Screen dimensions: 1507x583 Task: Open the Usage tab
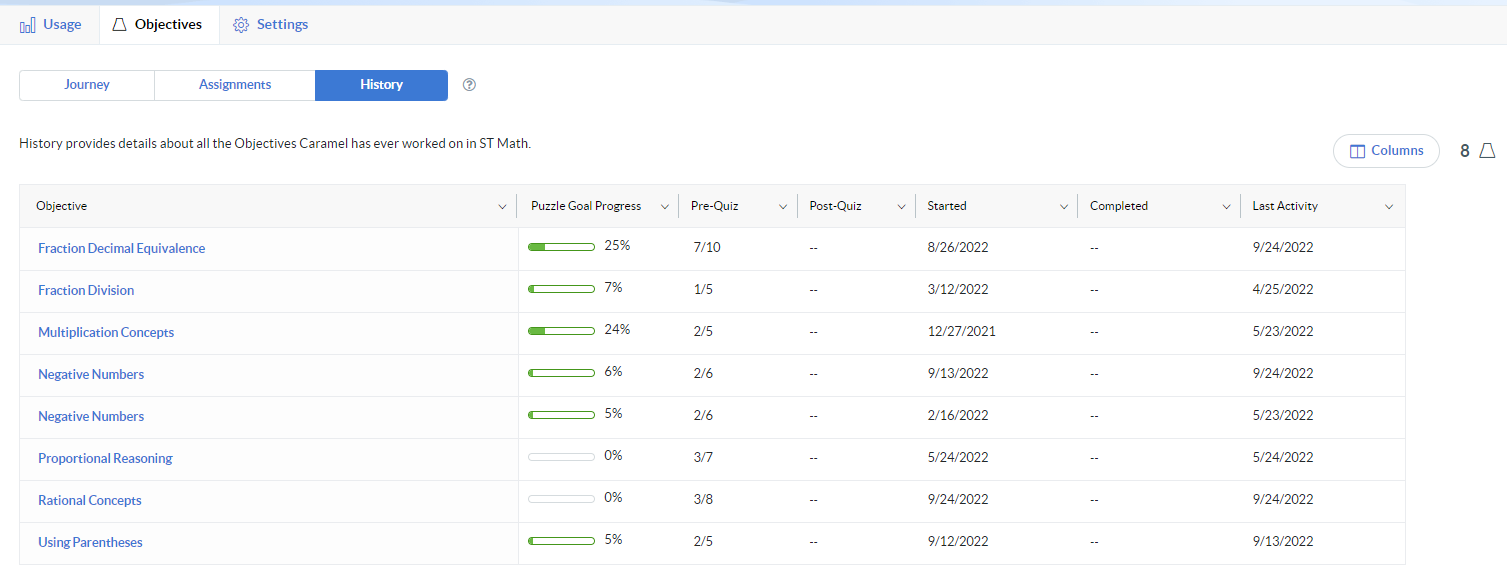[x=50, y=24]
